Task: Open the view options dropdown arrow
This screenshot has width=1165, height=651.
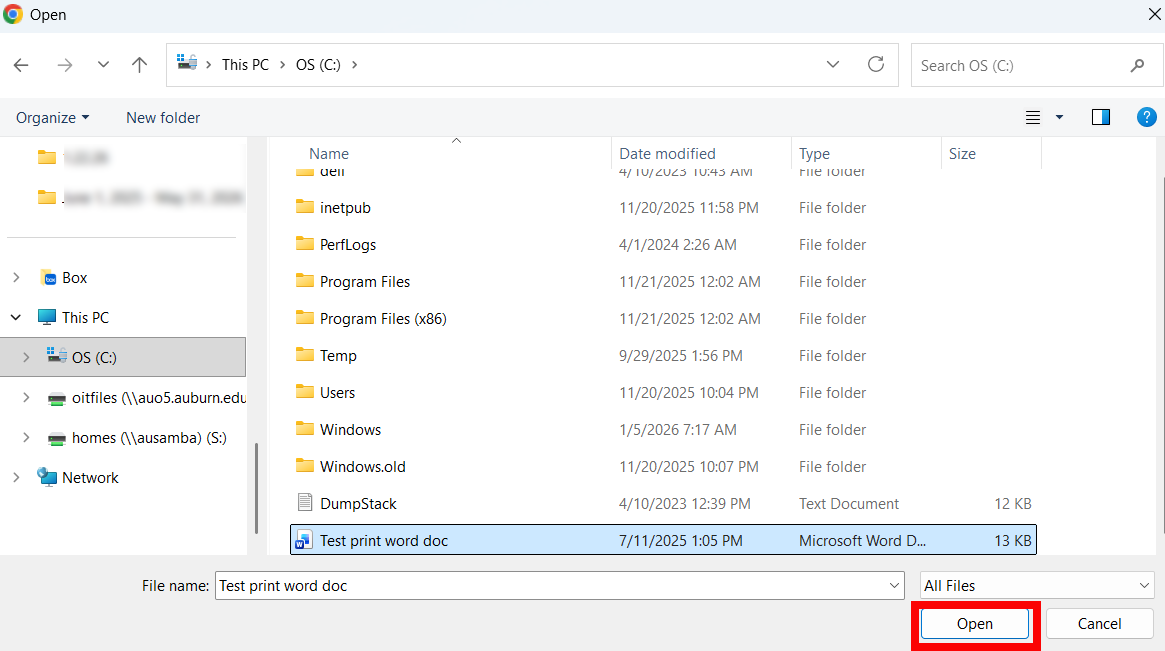Action: click(1059, 117)
